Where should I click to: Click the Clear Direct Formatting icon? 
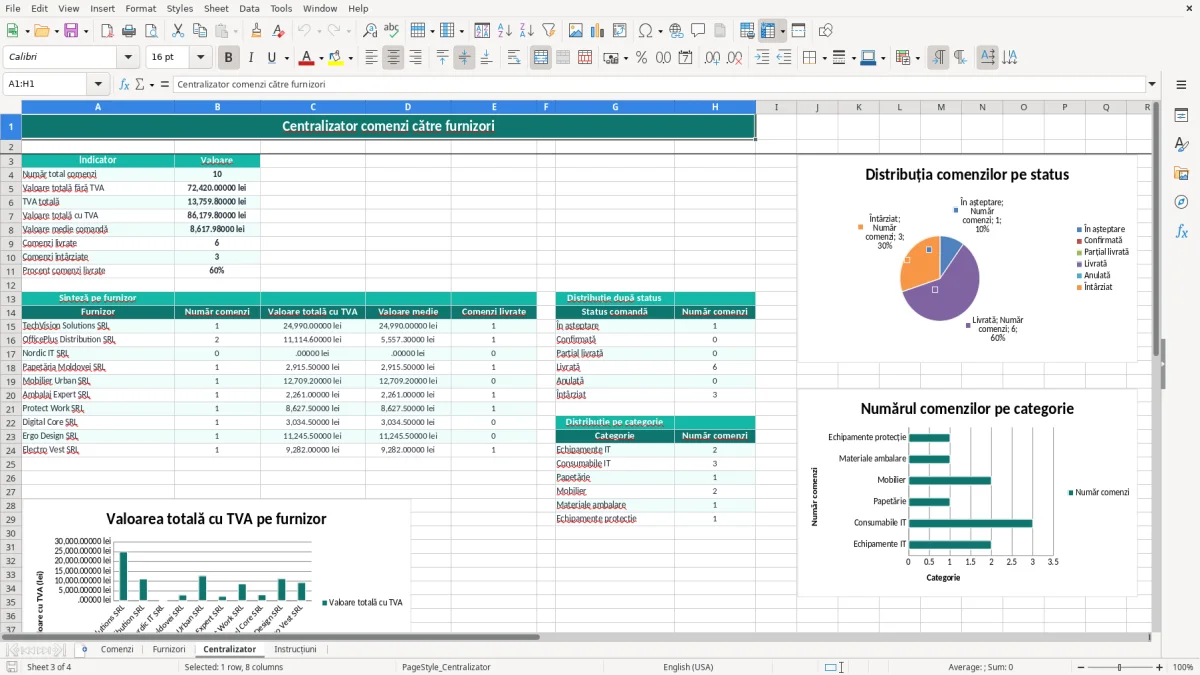tap(279, 31)
